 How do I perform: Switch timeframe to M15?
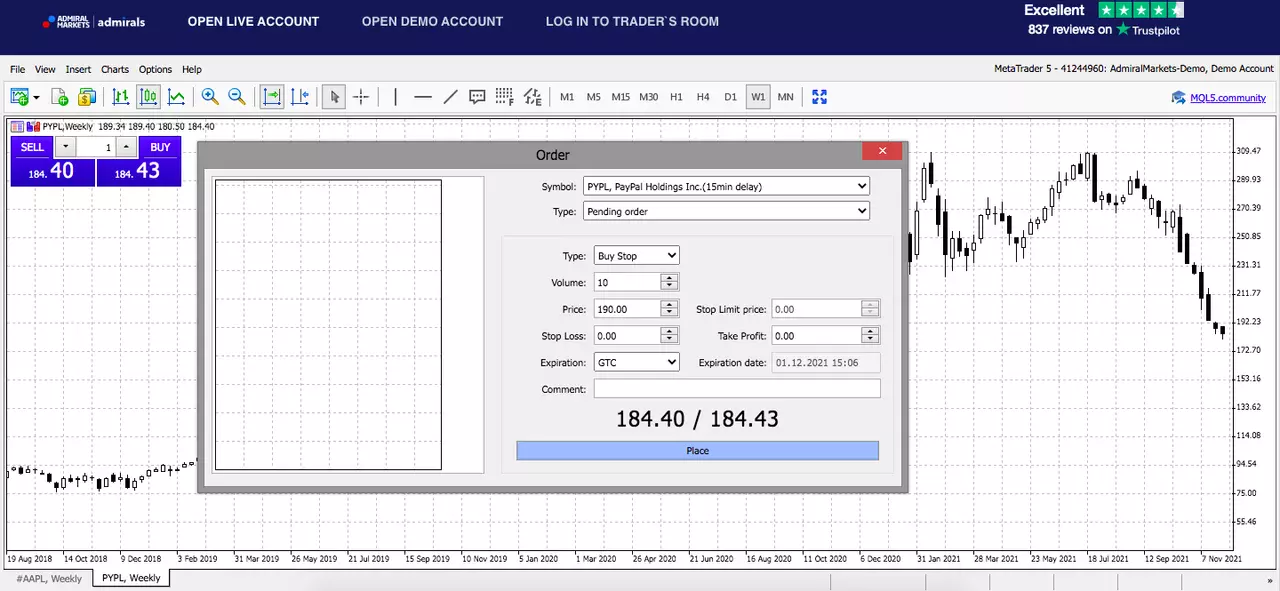point(621,97)
